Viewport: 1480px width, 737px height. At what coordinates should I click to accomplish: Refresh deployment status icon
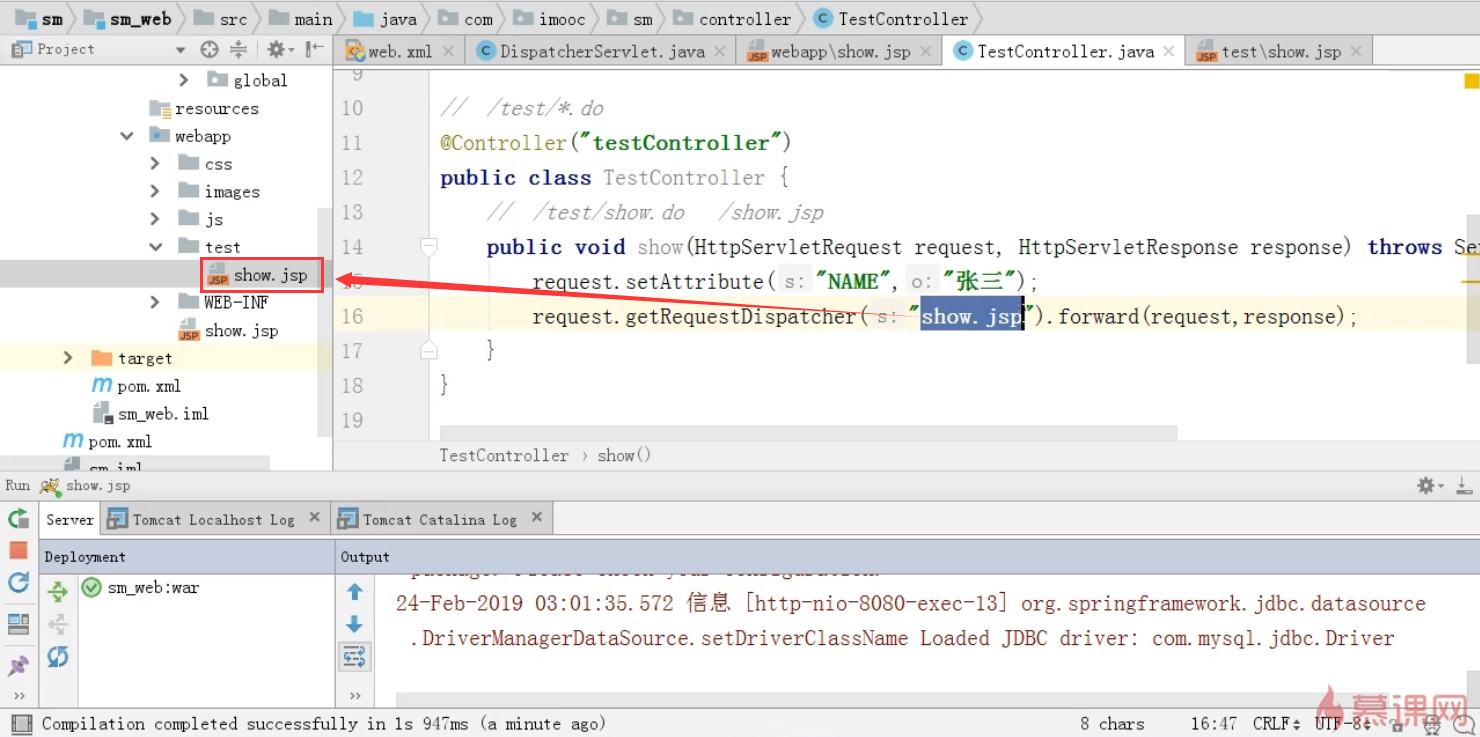pos(58,657)
